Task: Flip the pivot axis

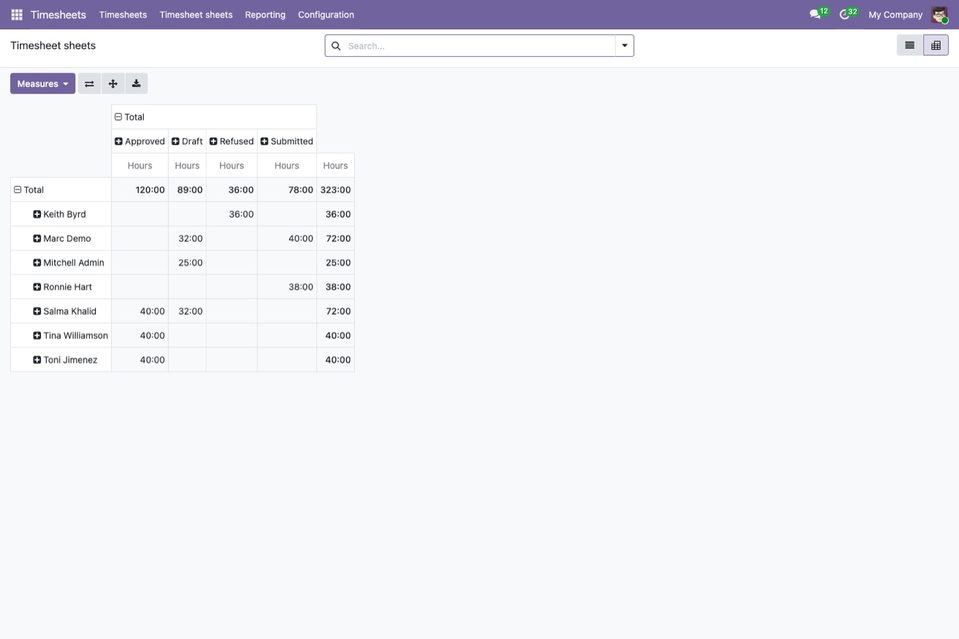Action: (89, 84)
